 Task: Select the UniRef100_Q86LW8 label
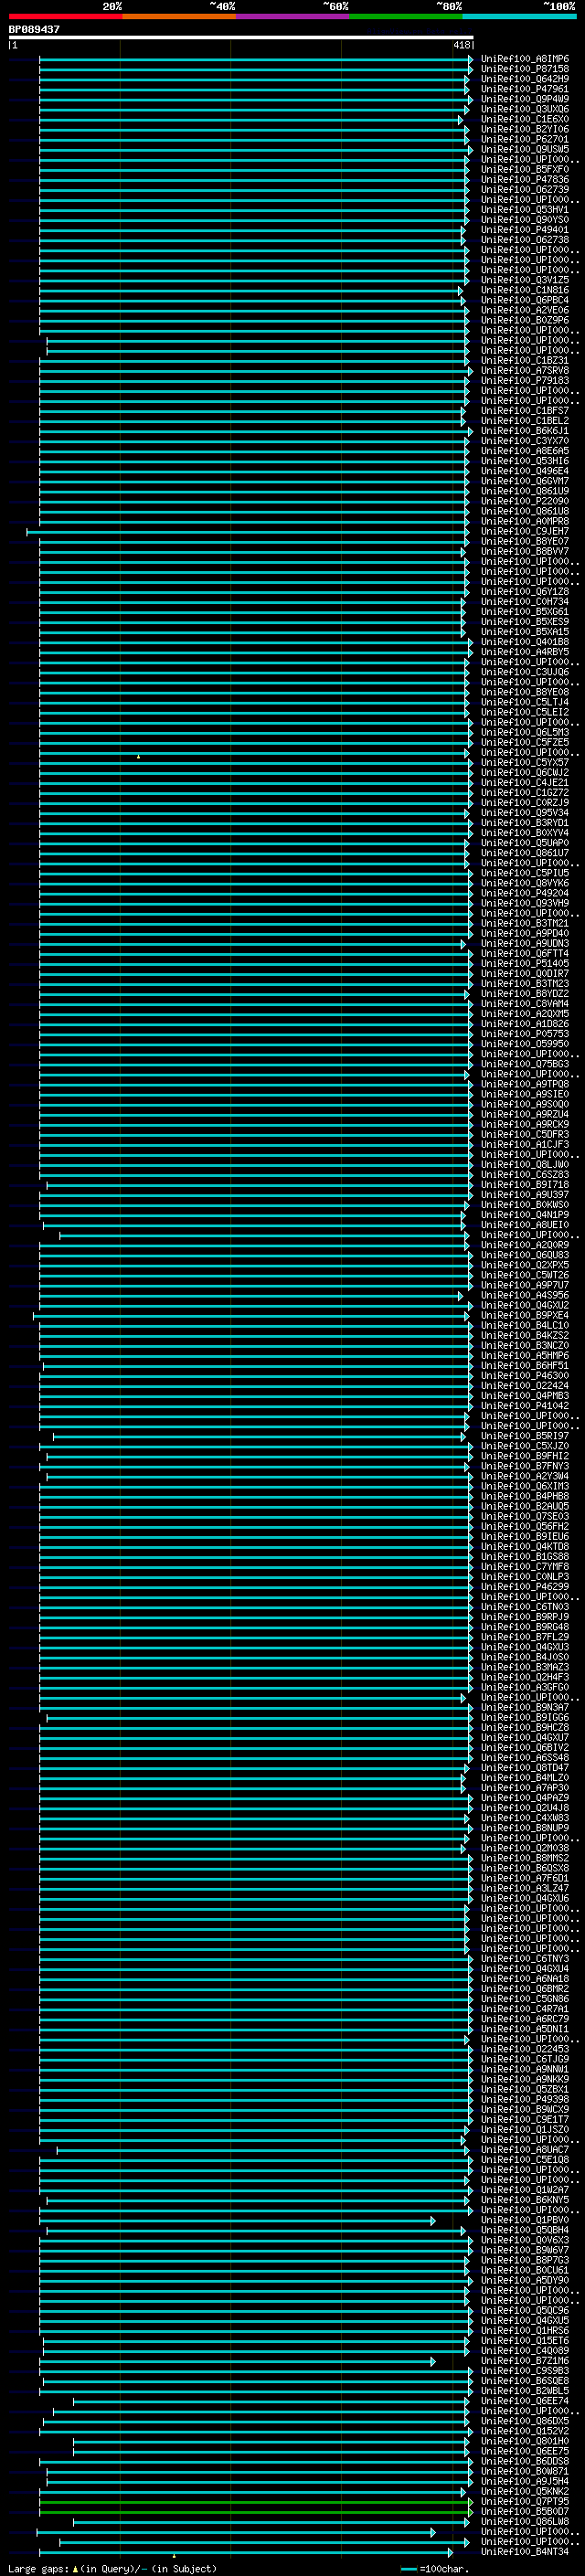(x=525, y=2521)
